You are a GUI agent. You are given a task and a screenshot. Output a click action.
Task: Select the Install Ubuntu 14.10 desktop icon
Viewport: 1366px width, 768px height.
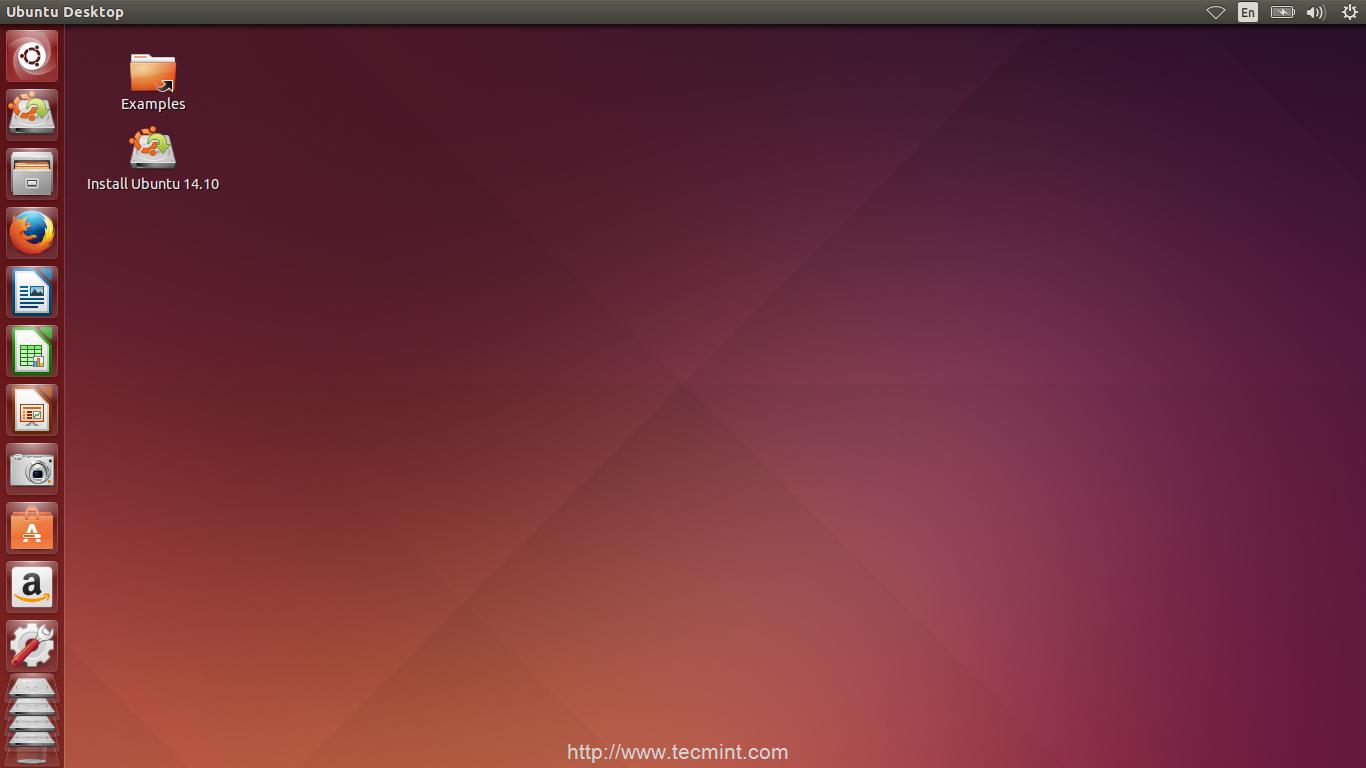tap(153, 160)
